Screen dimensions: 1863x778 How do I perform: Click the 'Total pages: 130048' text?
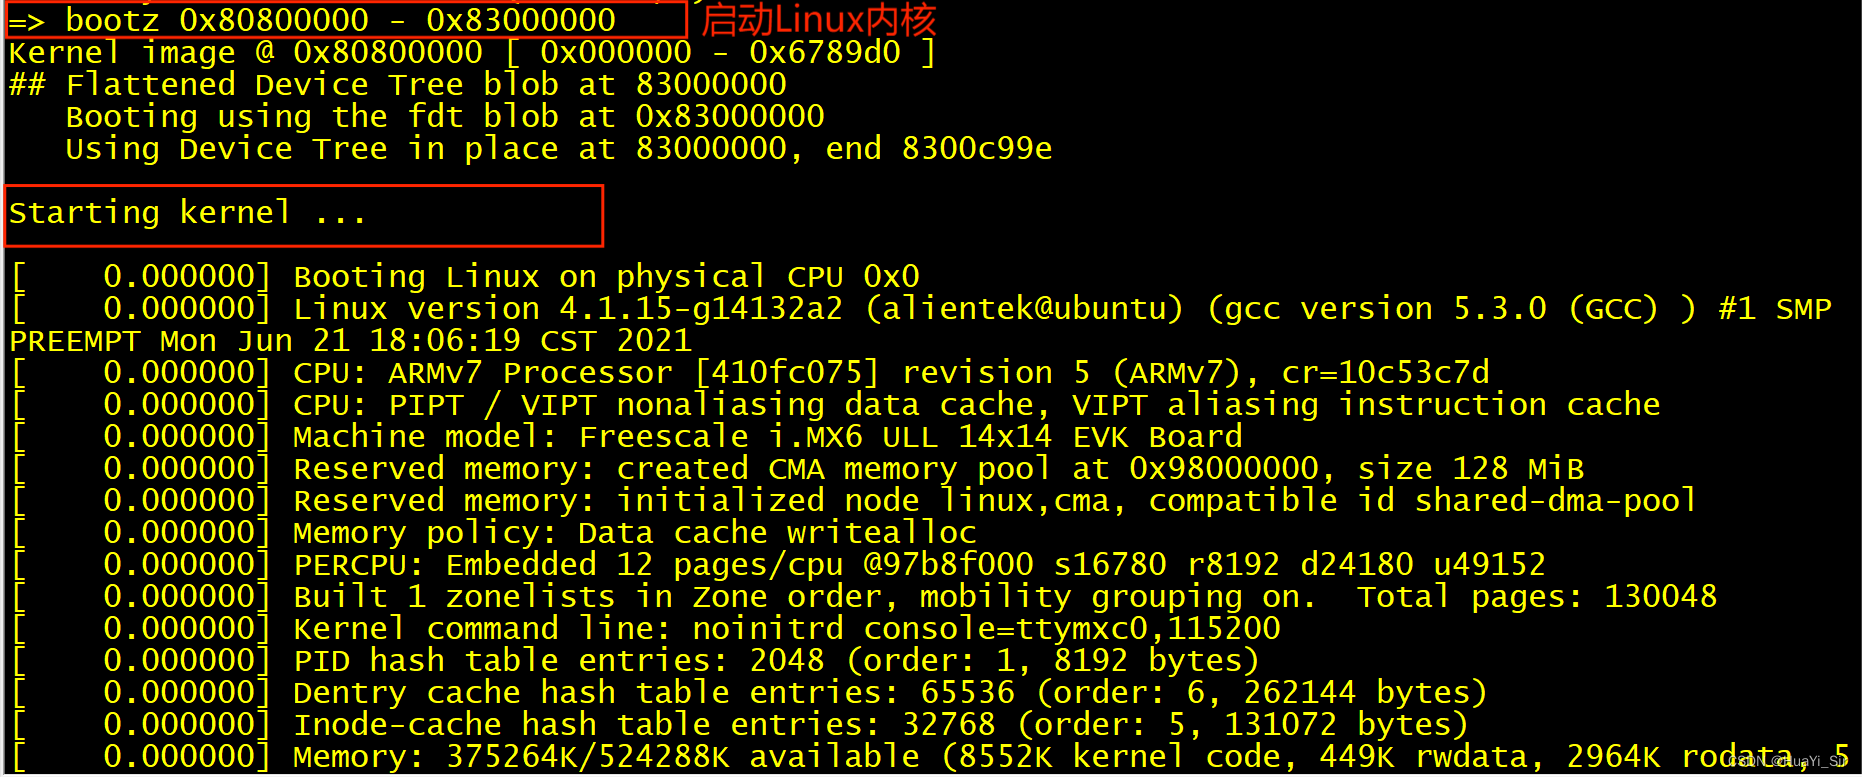[1537, 596]
